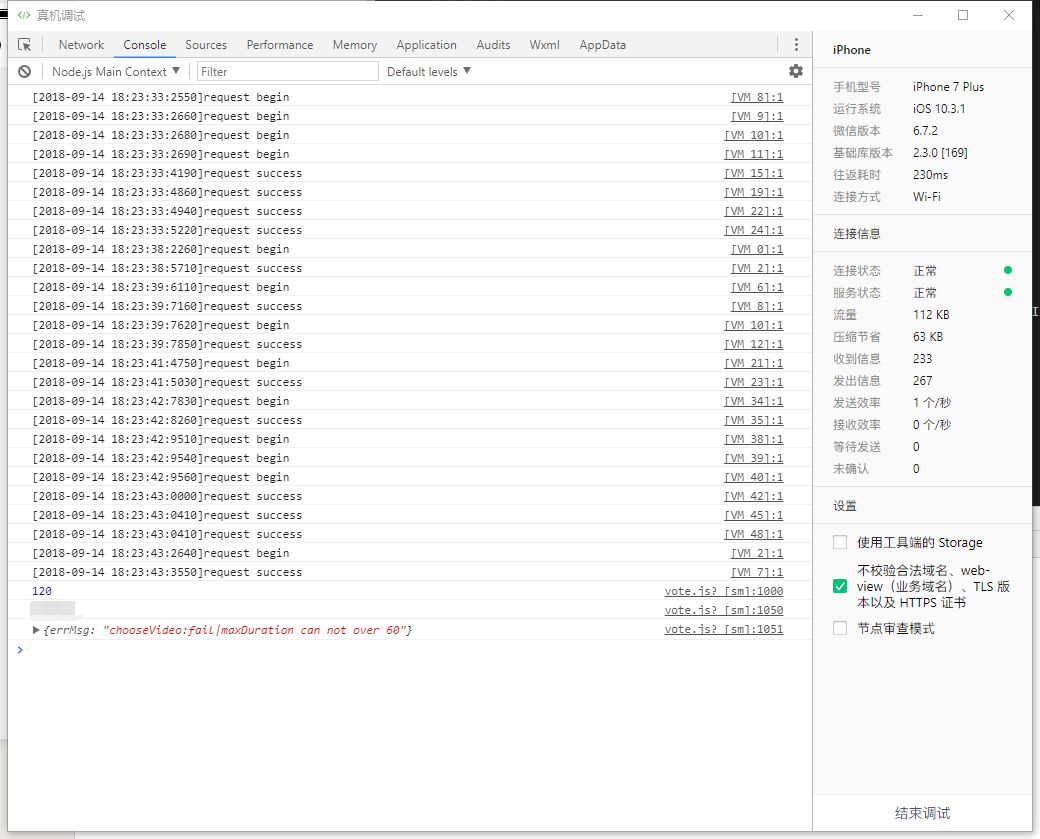The height and width of the screenshot is (839, 1040).
Task: Focus the console Filter field
Action: coord(288,72)
